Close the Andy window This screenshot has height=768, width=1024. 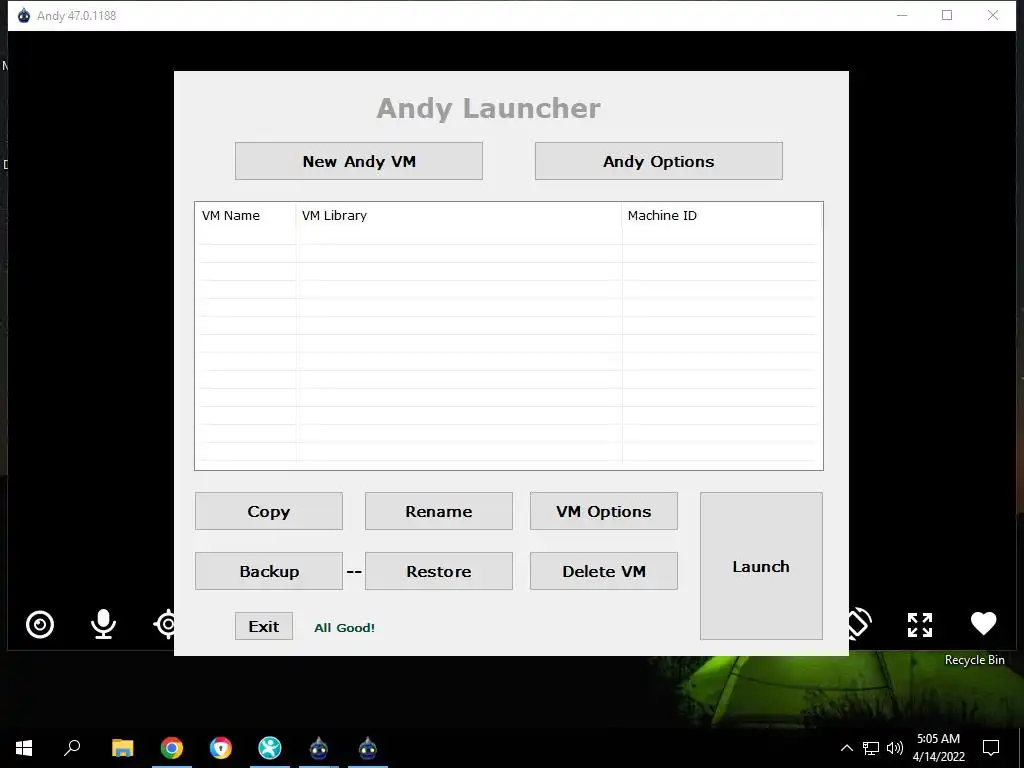[x=993, y=15]
